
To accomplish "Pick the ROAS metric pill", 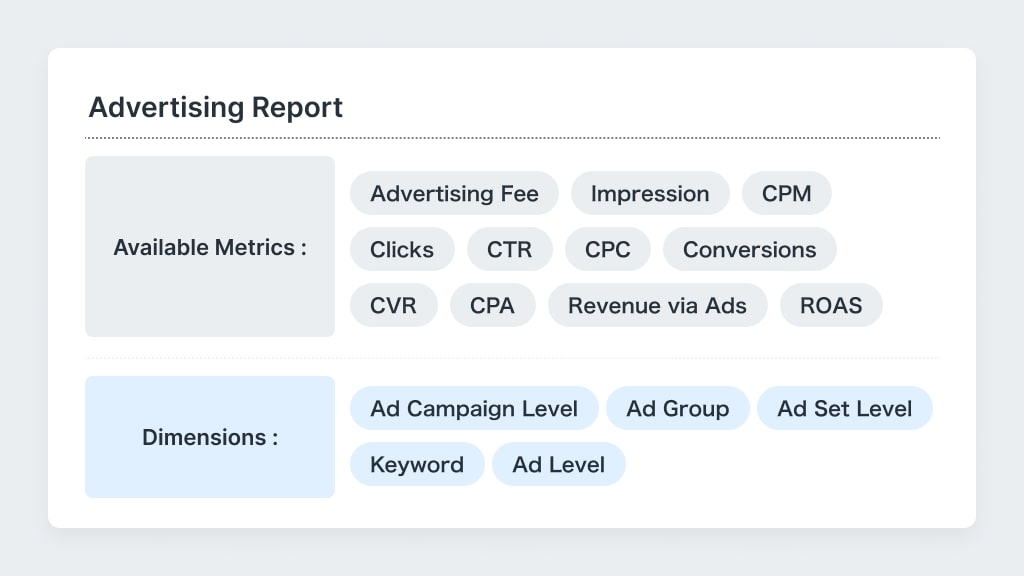I will pos(831,305).
